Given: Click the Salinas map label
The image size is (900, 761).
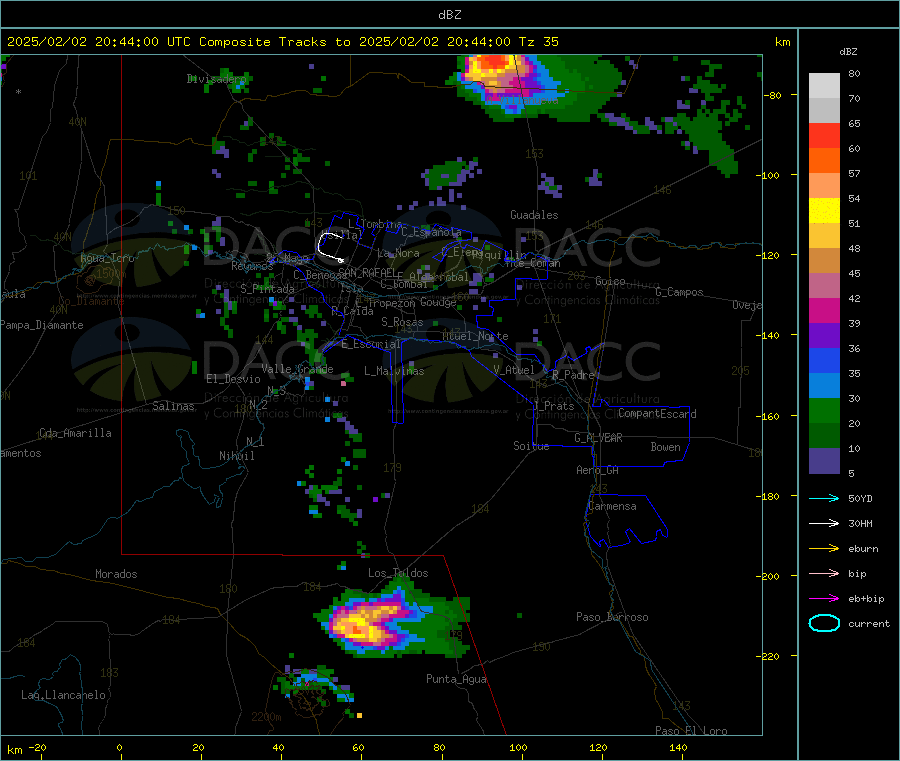Looking at the screenshot, I should (173, 406).
